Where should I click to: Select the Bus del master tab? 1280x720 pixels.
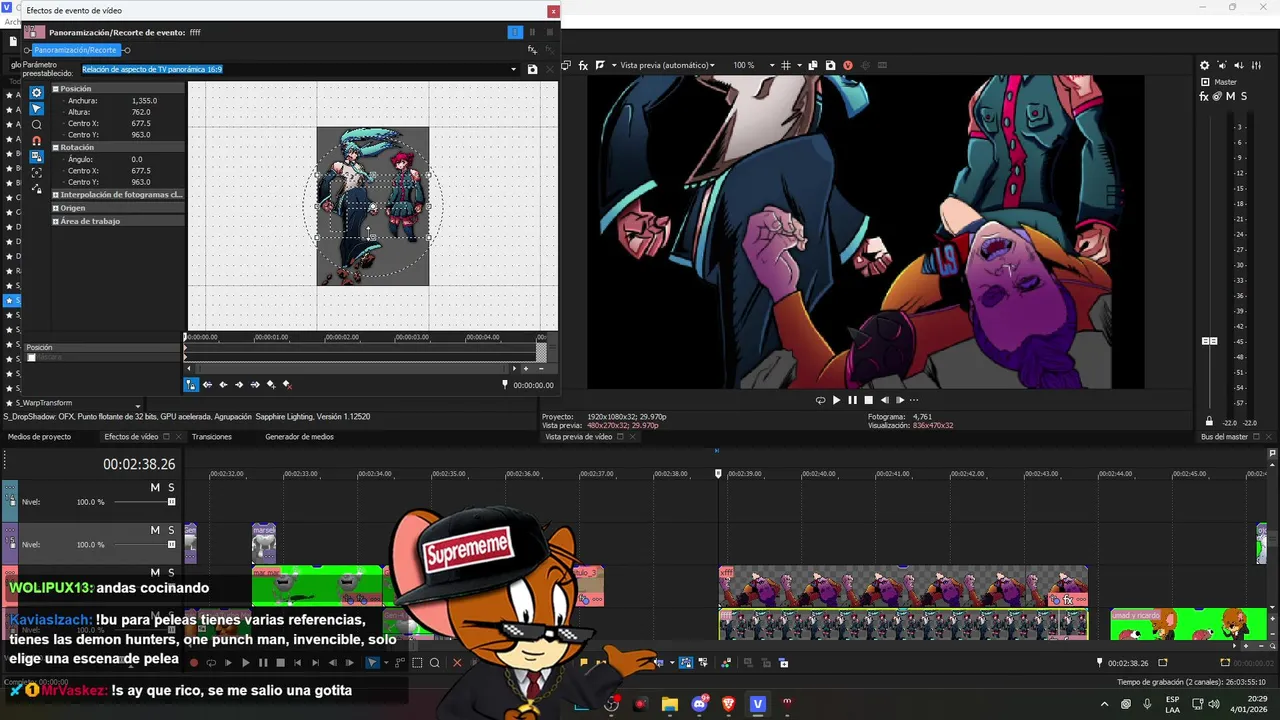(x=1224, y=437)
